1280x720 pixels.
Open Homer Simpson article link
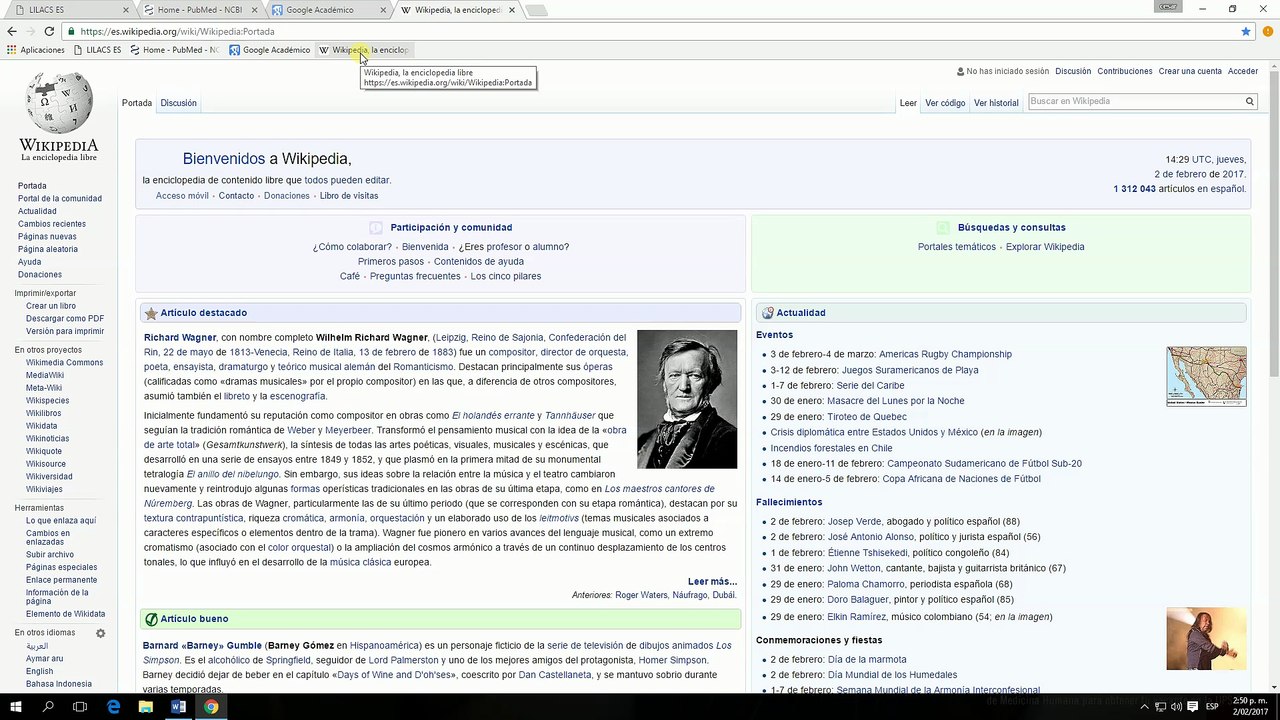click(672, 660)
